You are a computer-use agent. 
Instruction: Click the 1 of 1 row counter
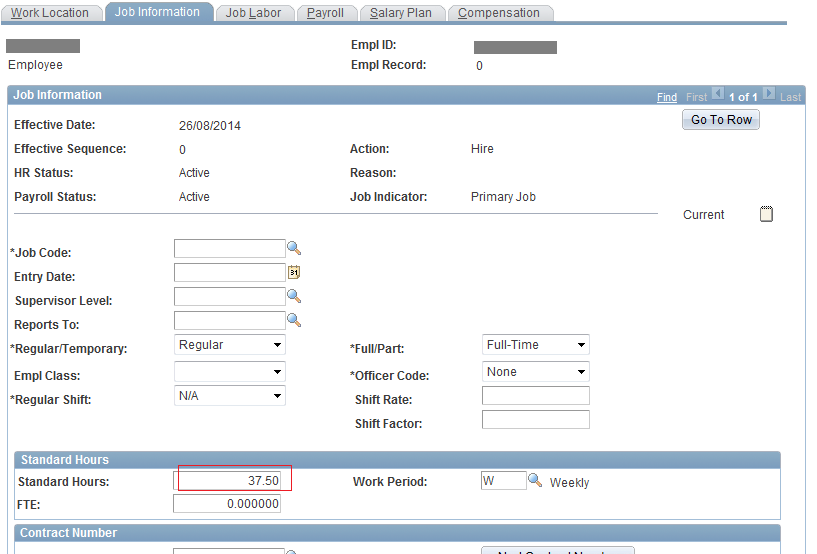tap(744, 97)
